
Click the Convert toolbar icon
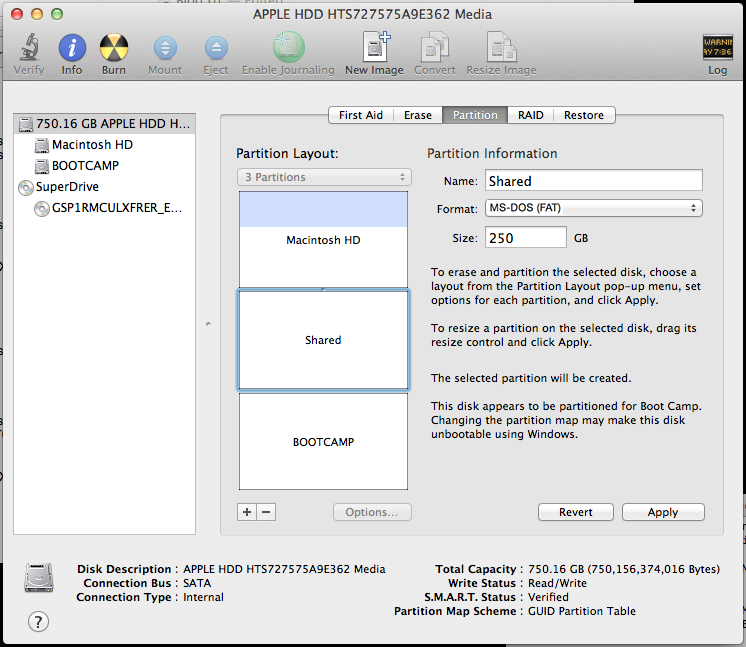tap(435, 47)
